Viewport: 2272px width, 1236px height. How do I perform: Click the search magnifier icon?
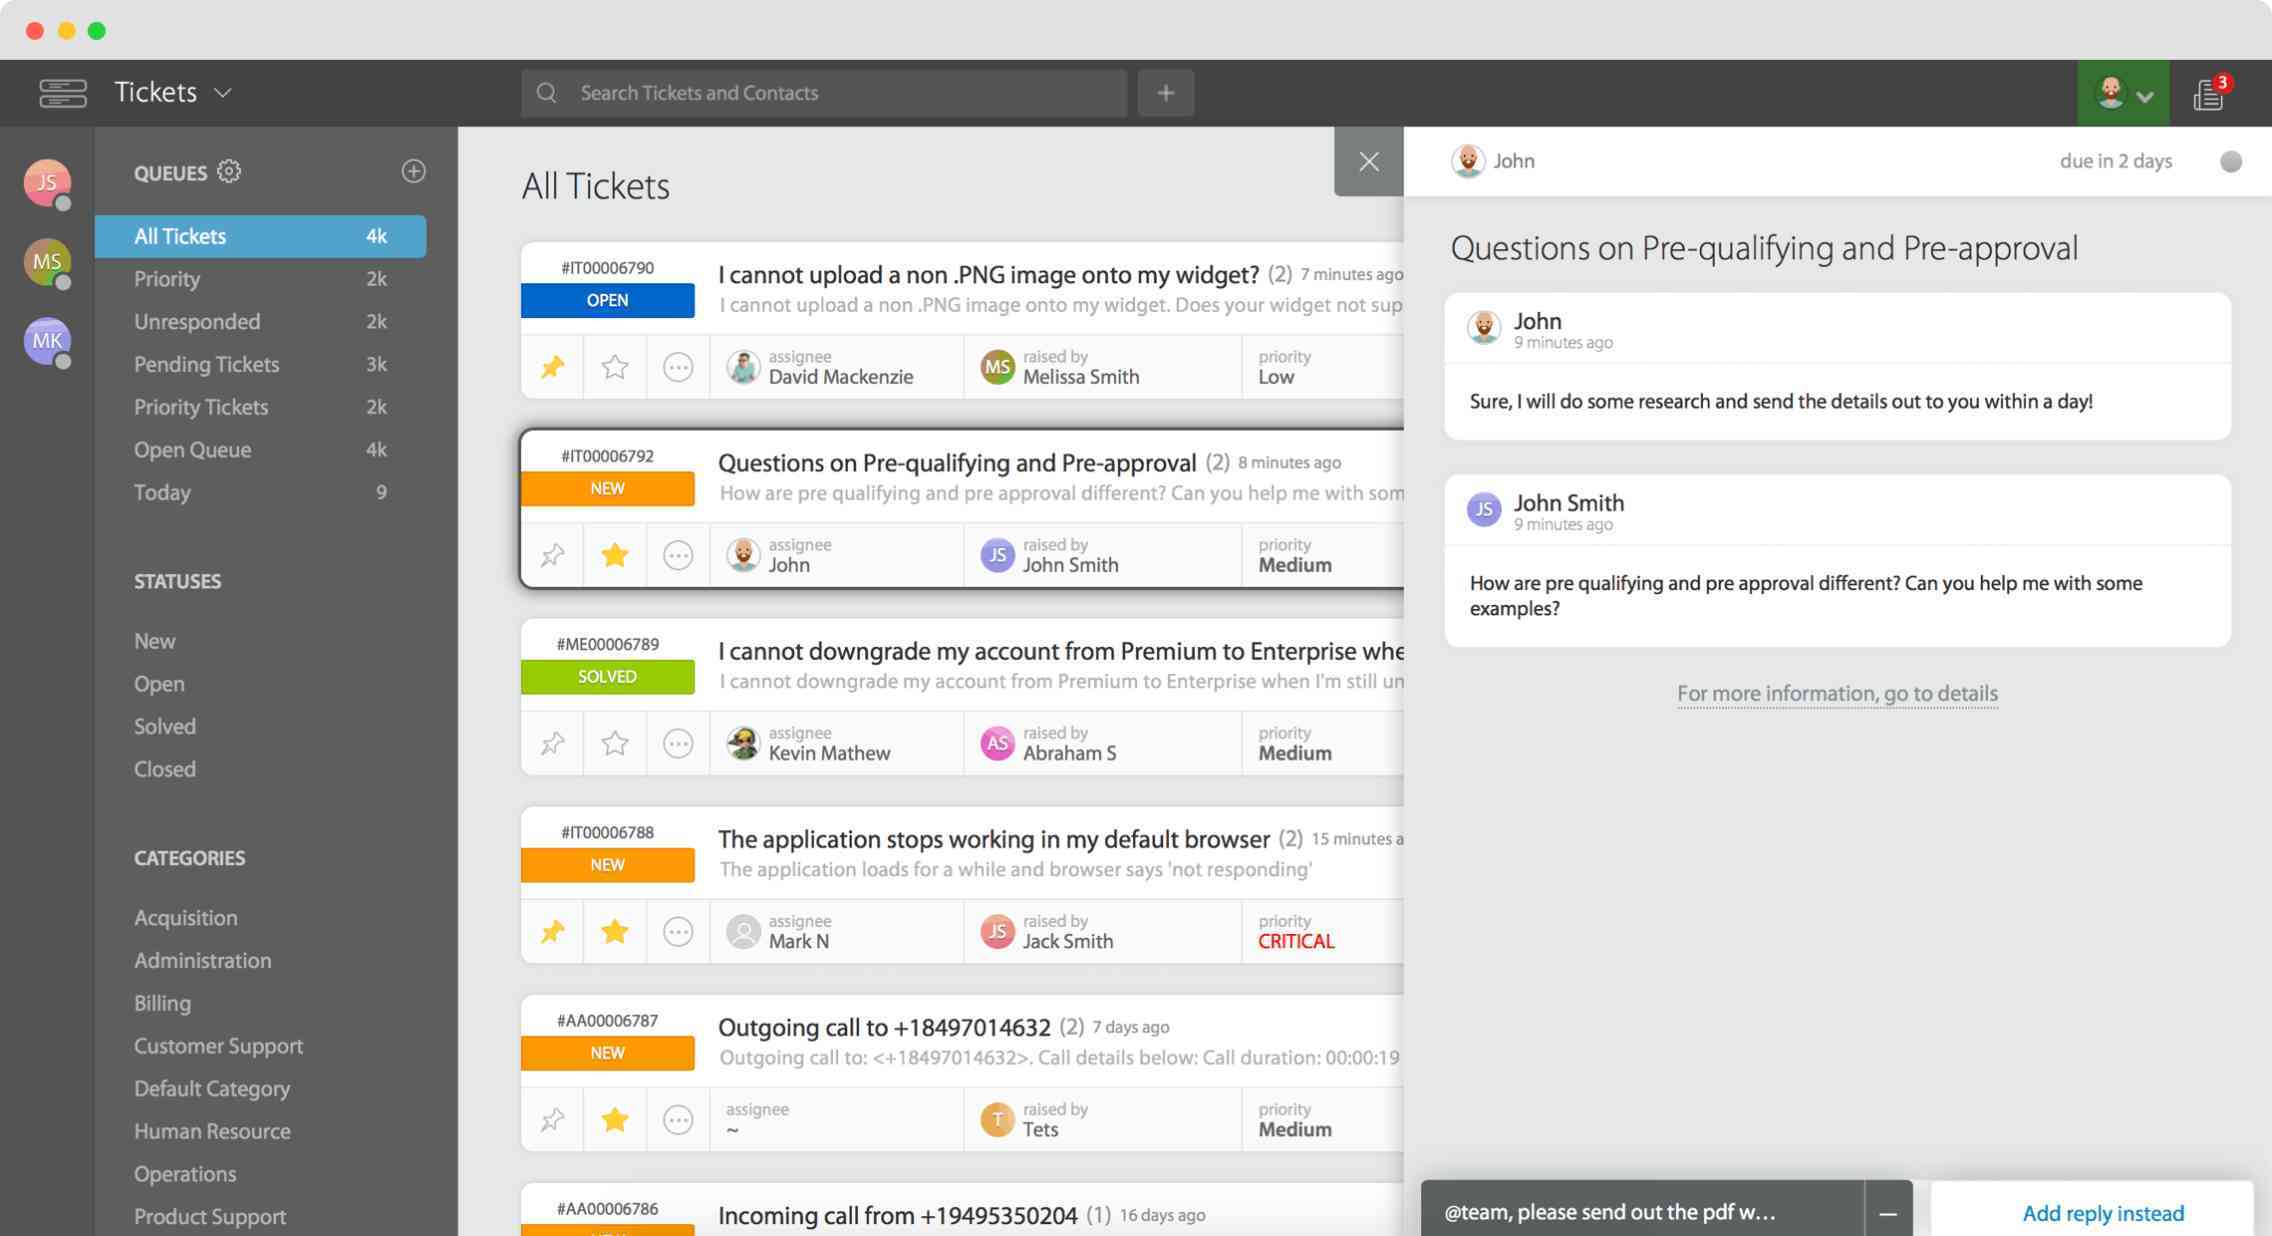[x=546, y=92]
